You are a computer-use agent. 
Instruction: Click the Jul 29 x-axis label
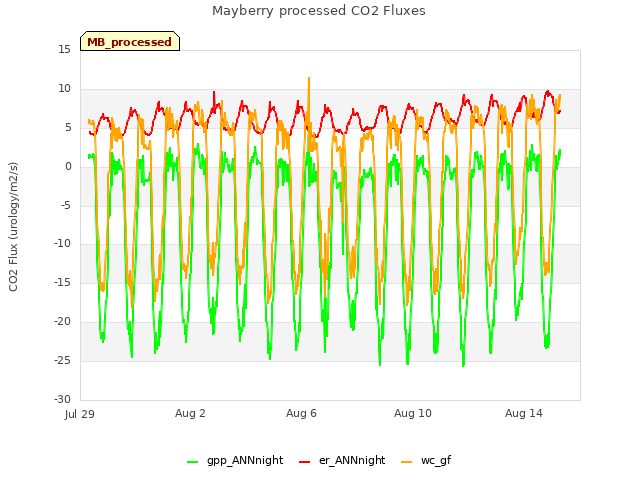pyautogui.click(x=80, y=414)
